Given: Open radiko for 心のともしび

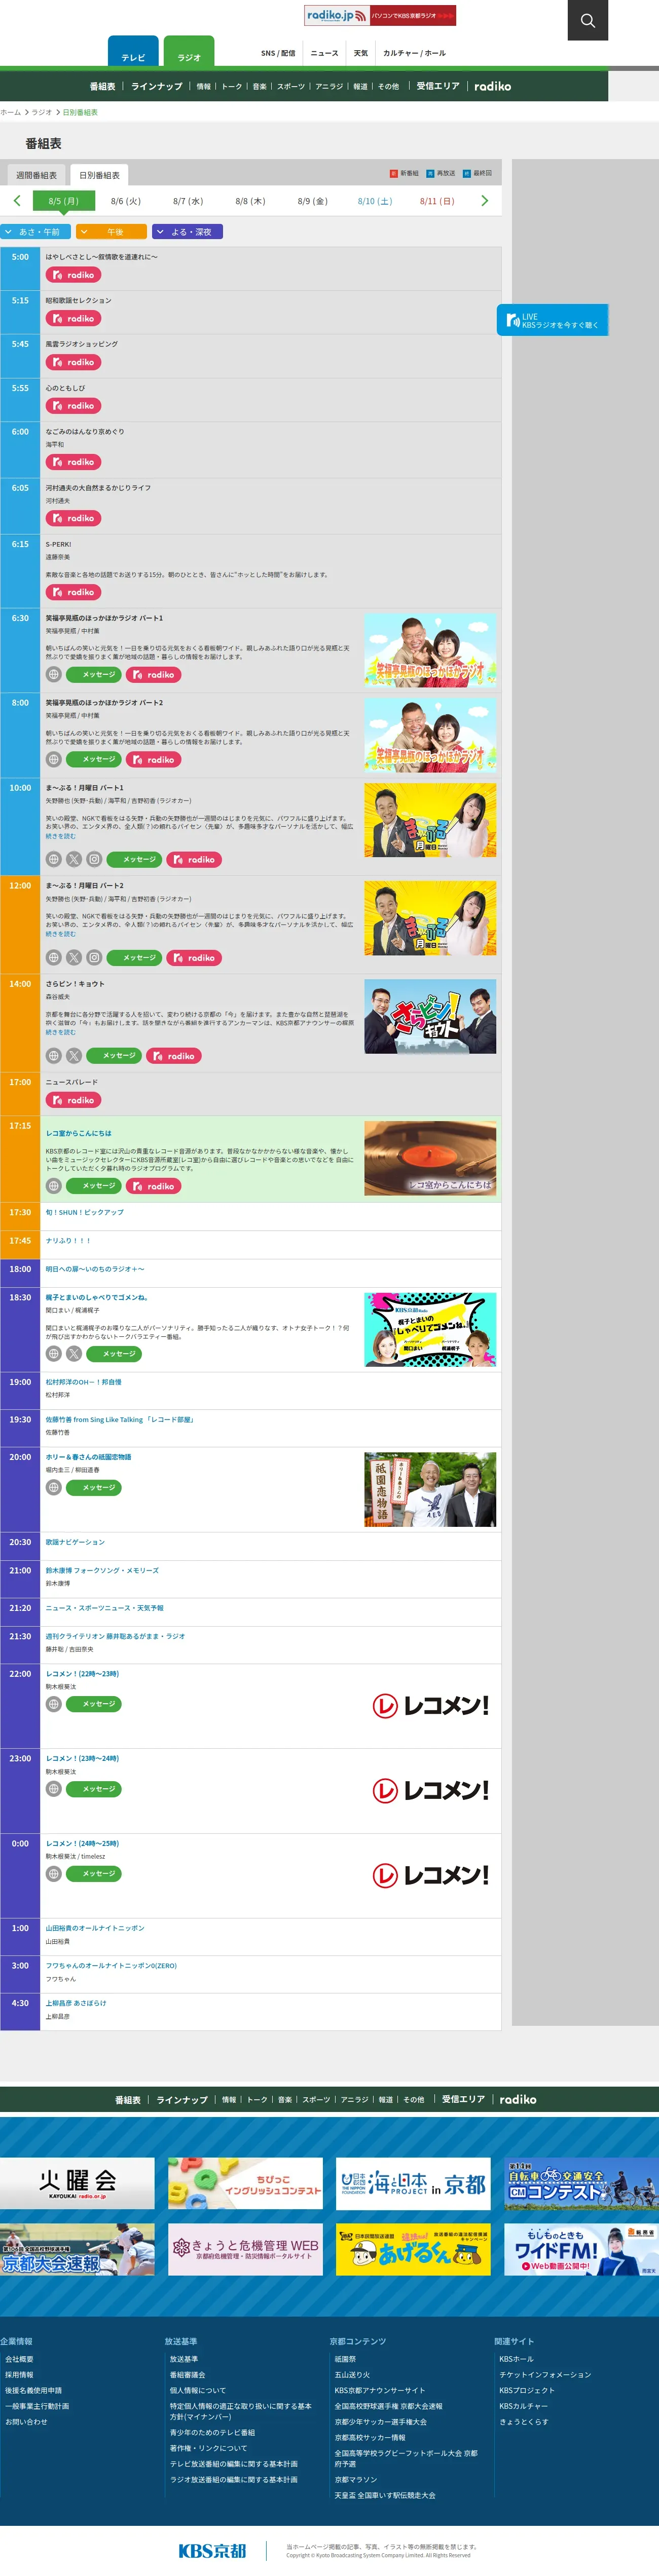Looking at the screenshot, I should (73, 406).
